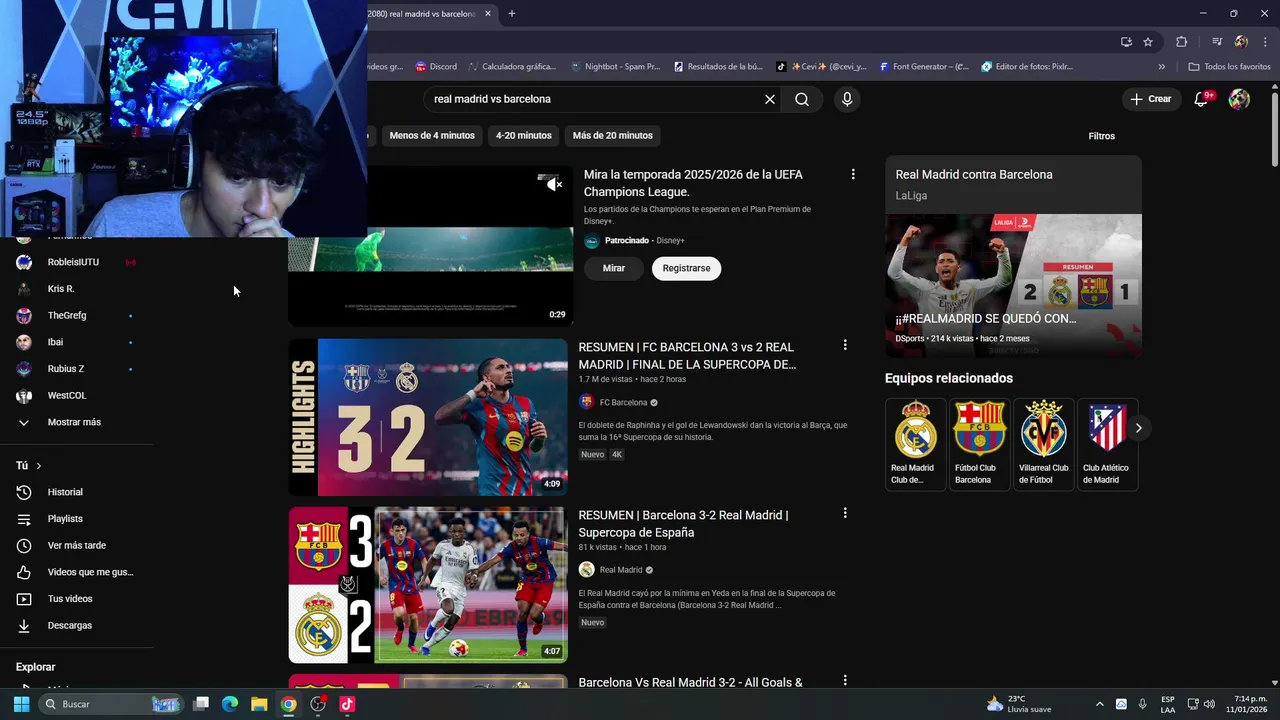Open Chrome profile avatar
The height and width of the screenshot is (720, 1280).
pyautogui.click(x=1241, y=42)
